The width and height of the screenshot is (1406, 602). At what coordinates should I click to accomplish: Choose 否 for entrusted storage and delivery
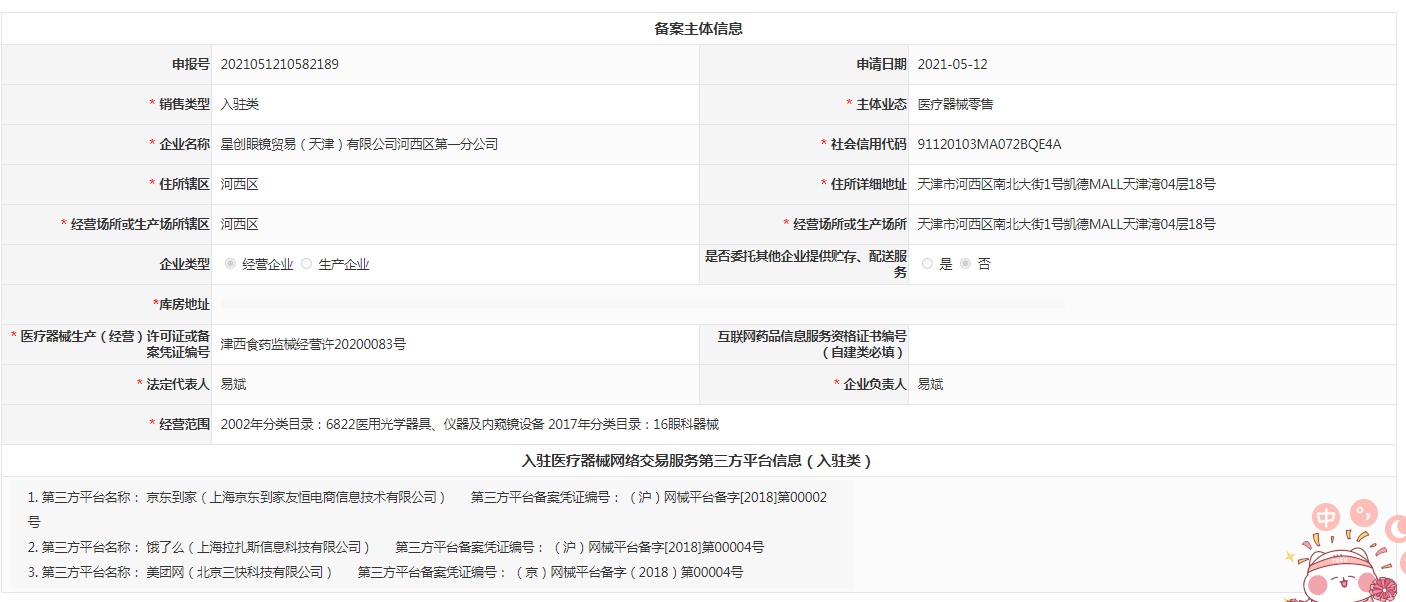[x=965, y=264]
